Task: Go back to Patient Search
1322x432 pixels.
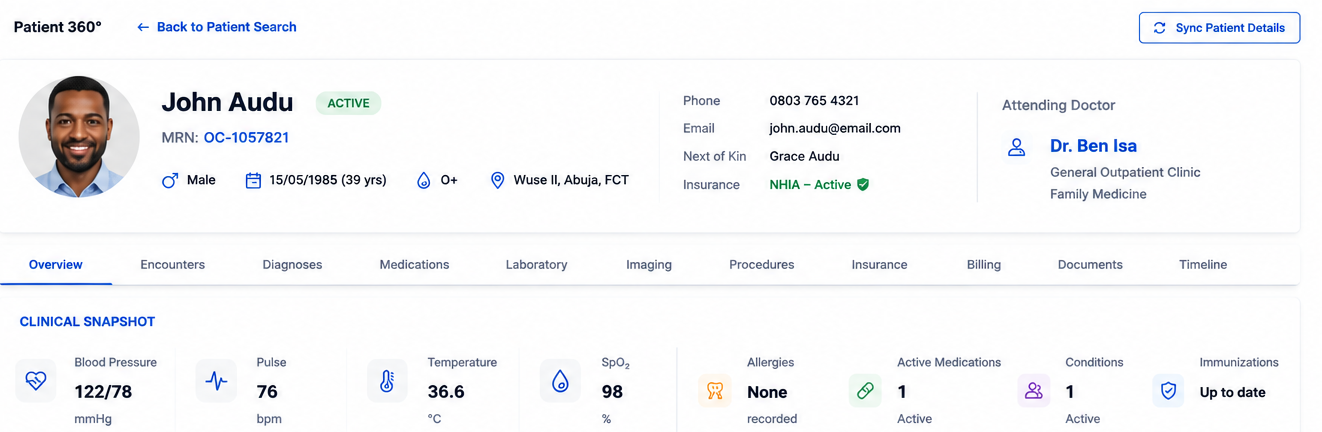Action: 217,27
